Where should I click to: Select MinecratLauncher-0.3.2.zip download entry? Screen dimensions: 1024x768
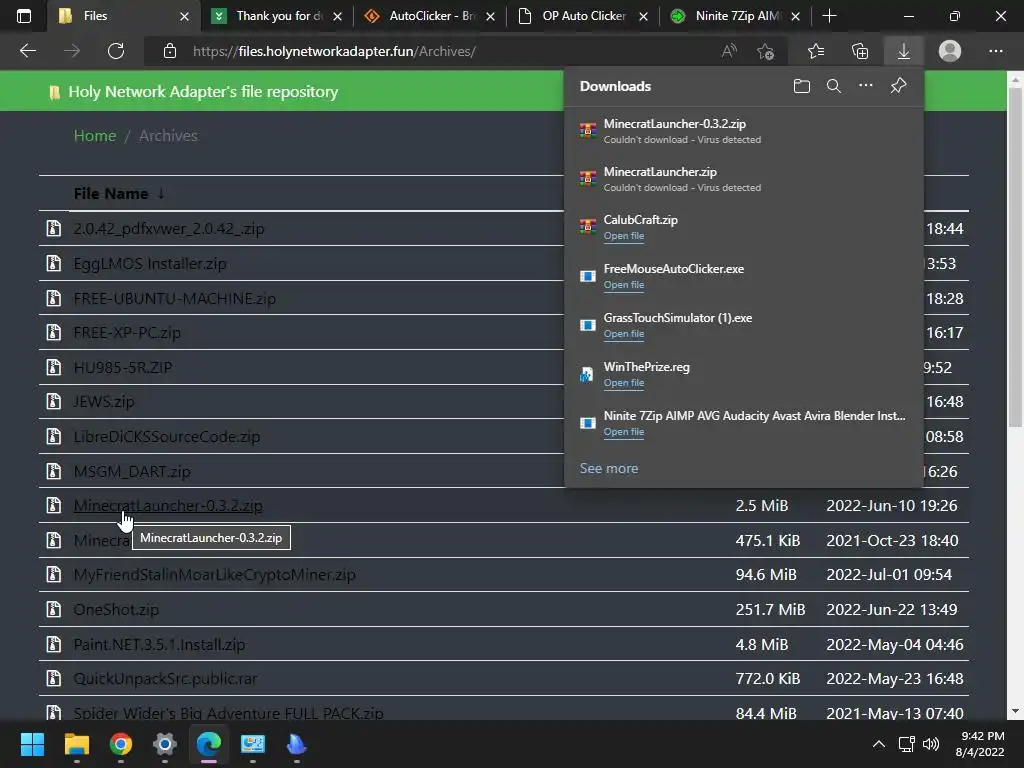(x=744, y=131)
